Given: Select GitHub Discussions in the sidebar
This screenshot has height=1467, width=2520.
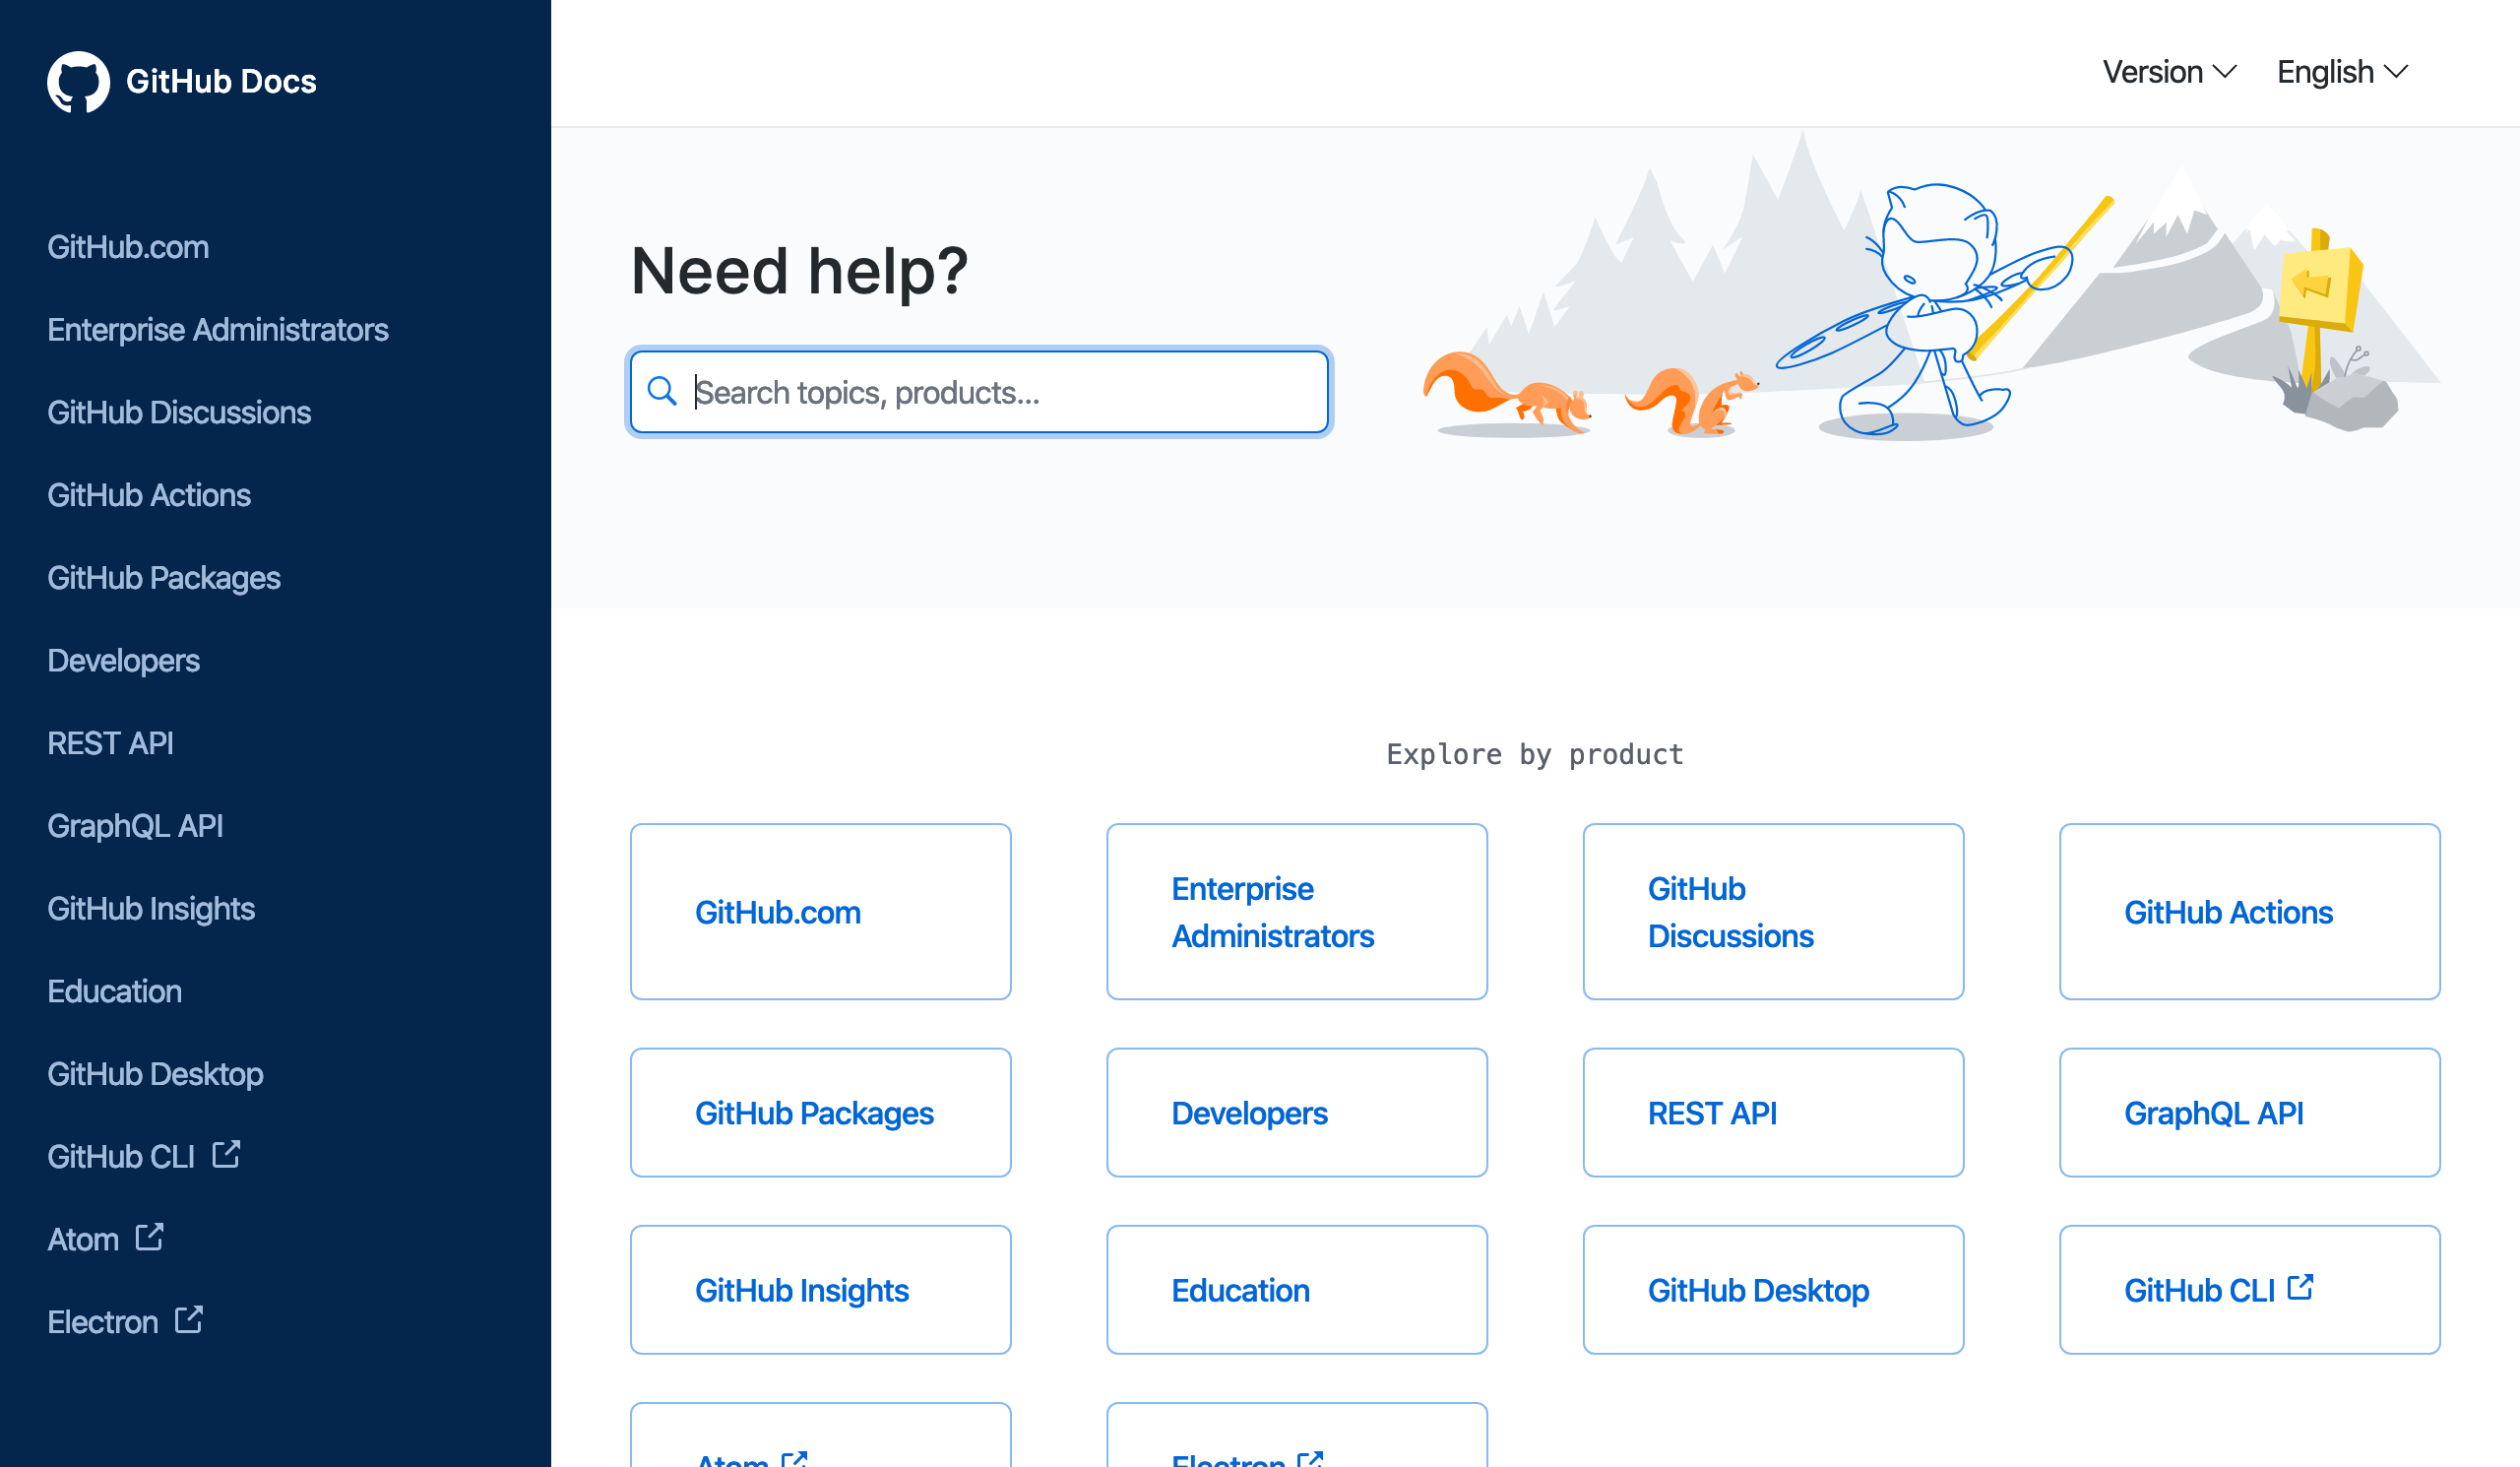Looking at the screenshot, I should click(179, 413).
